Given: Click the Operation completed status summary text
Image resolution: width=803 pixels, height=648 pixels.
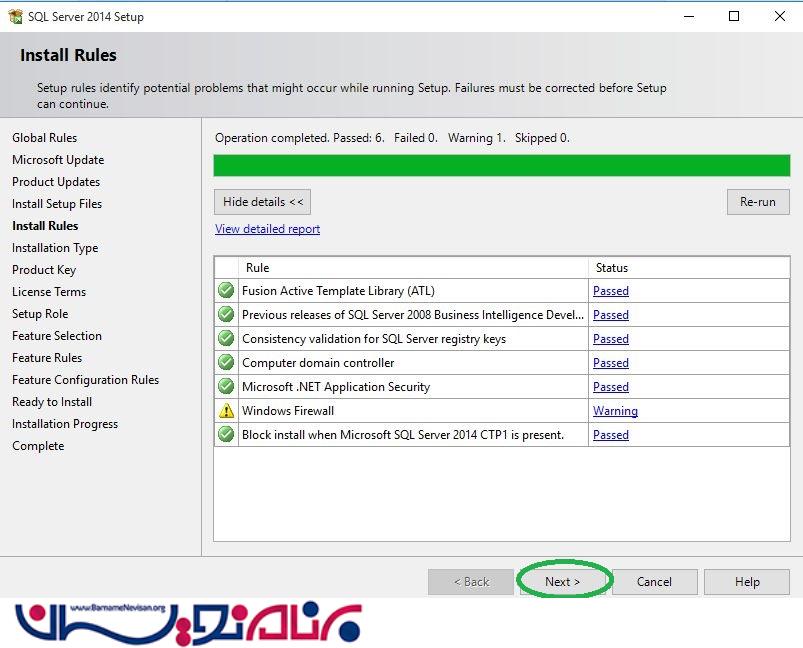Looking at the screenshot, I should [x=392, y=138].
